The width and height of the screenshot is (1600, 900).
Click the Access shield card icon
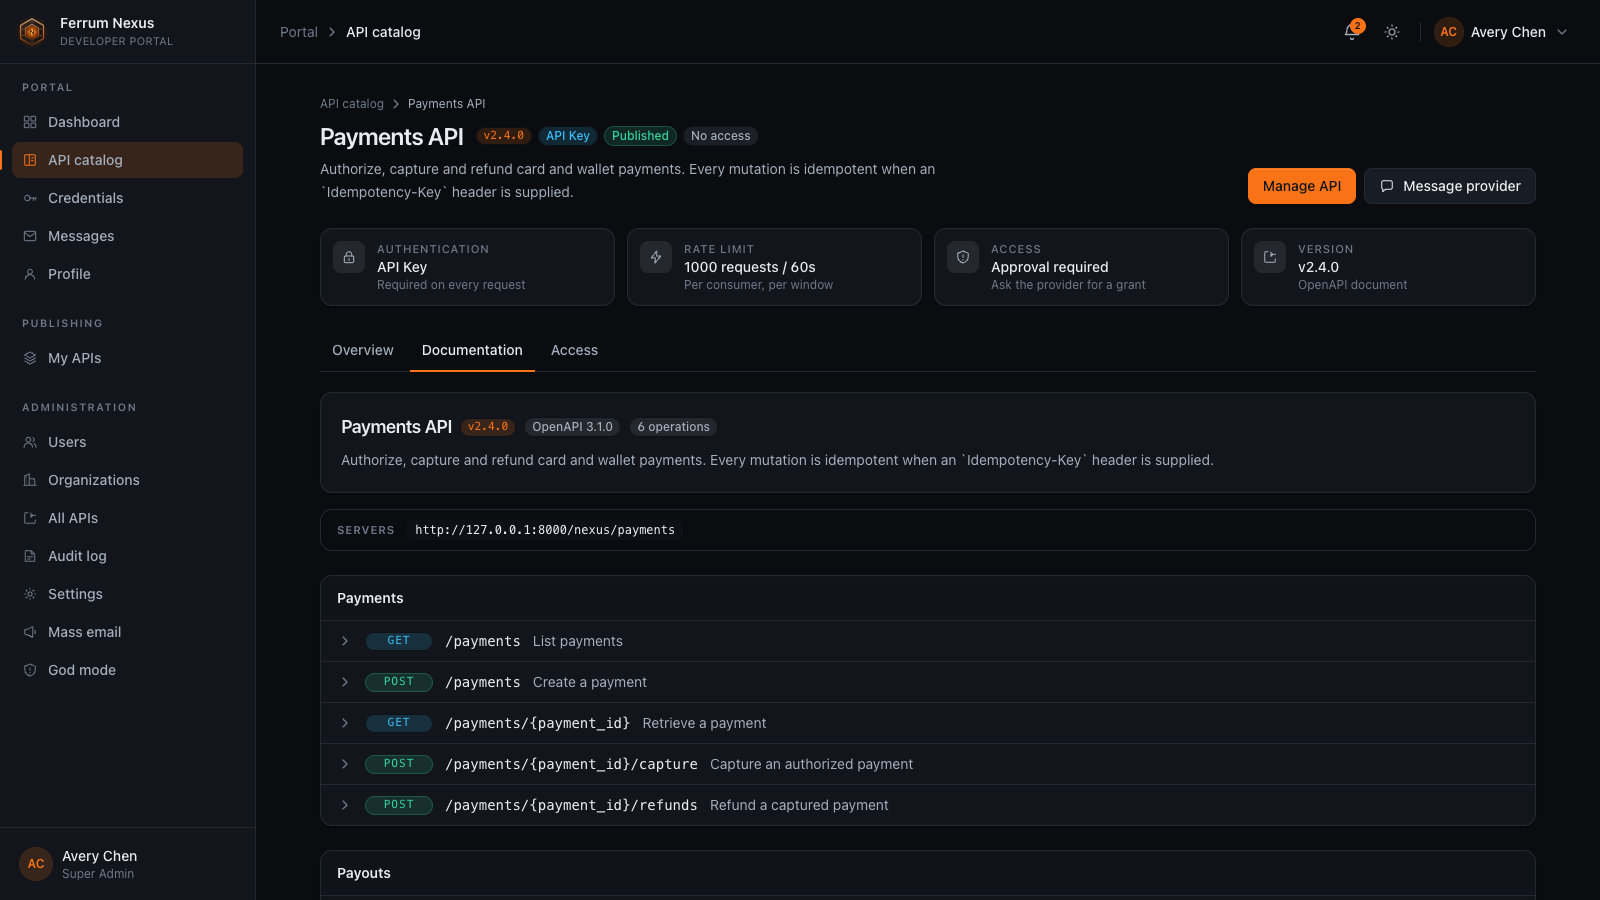pyautogui.click(x=963, y=257)
